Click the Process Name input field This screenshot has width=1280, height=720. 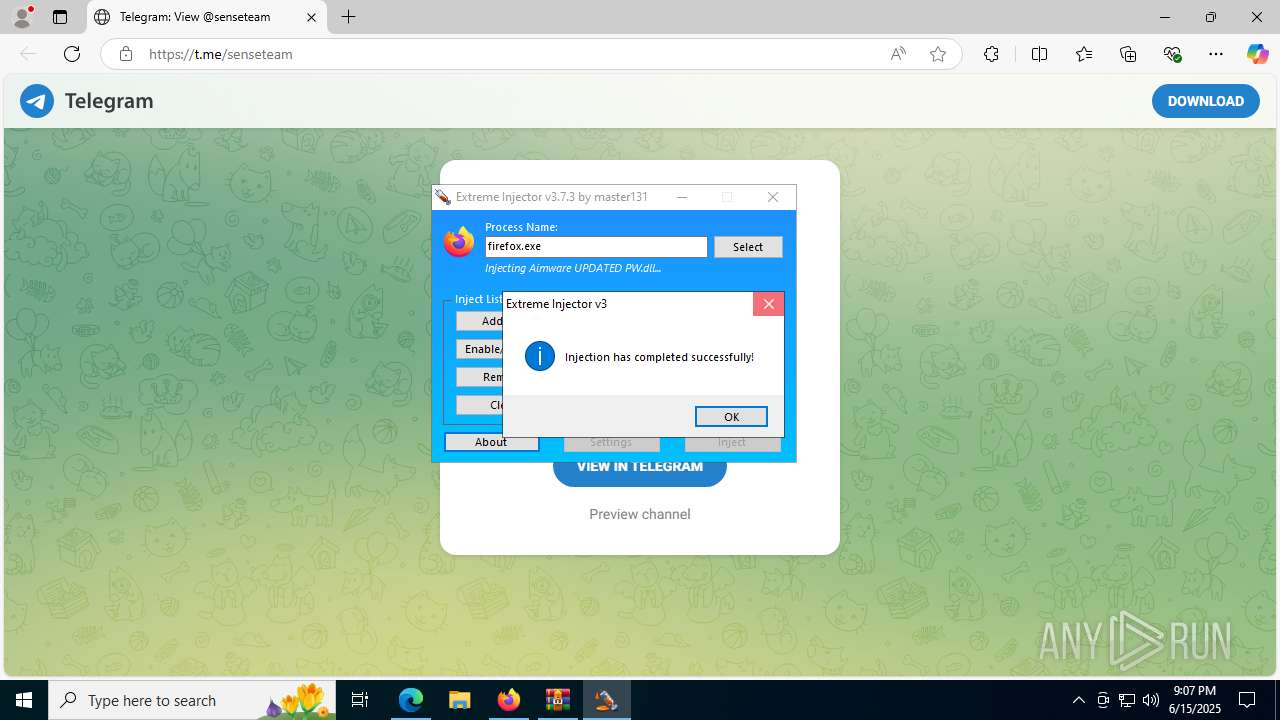click(596, 247)
